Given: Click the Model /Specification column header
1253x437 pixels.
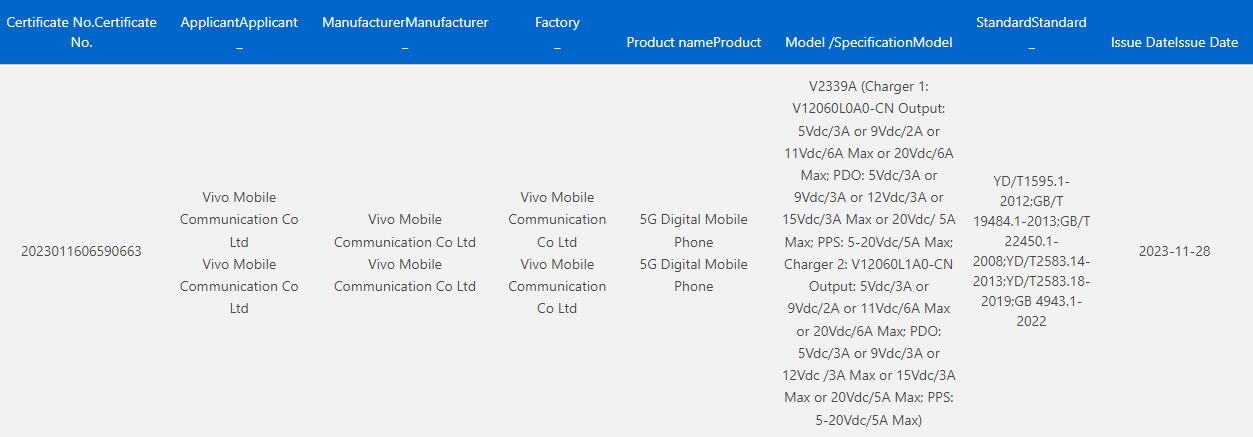Looking at the screenshot, I should pos(868,42).
